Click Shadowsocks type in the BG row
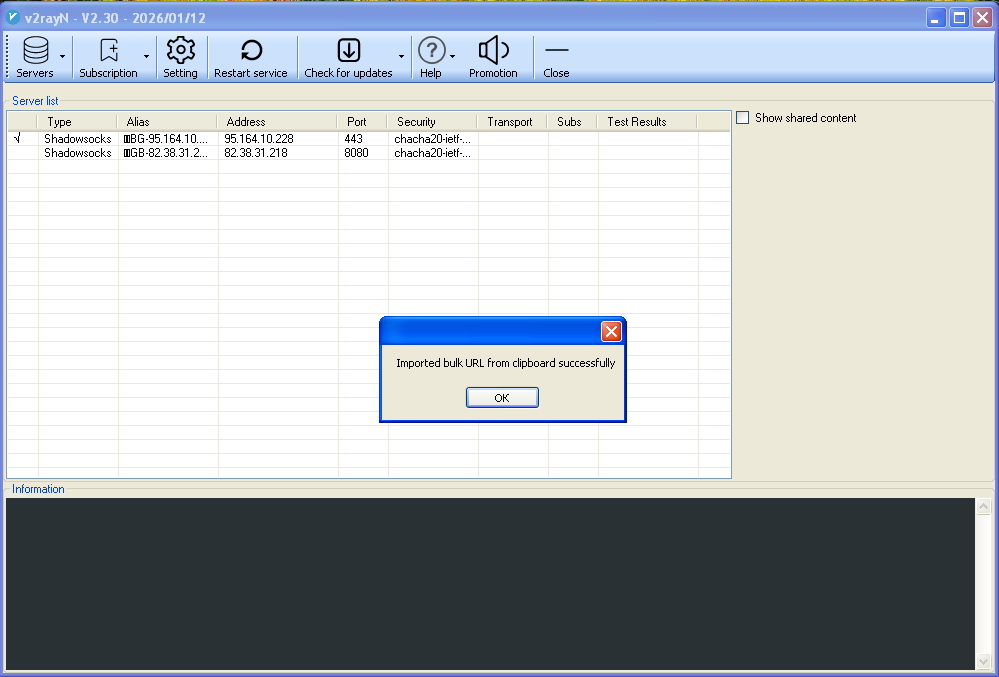Image resolution: width=999 pixels, height=677 pixels. click(78, 139)
